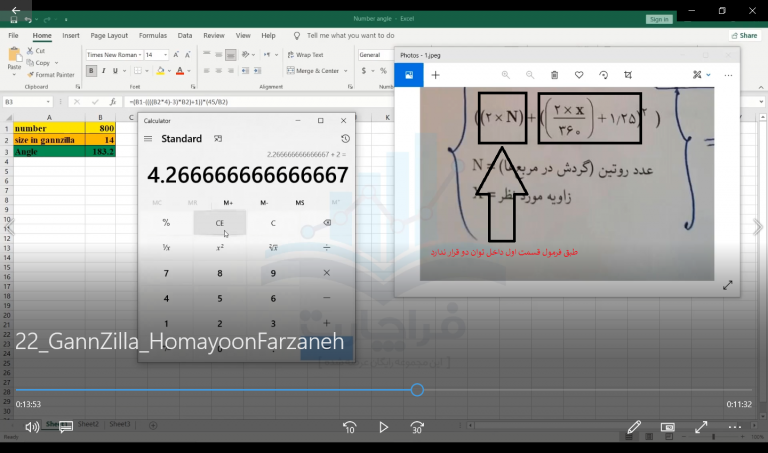
Task: Open font color dropdown arrow
Action: pos(189,71)
